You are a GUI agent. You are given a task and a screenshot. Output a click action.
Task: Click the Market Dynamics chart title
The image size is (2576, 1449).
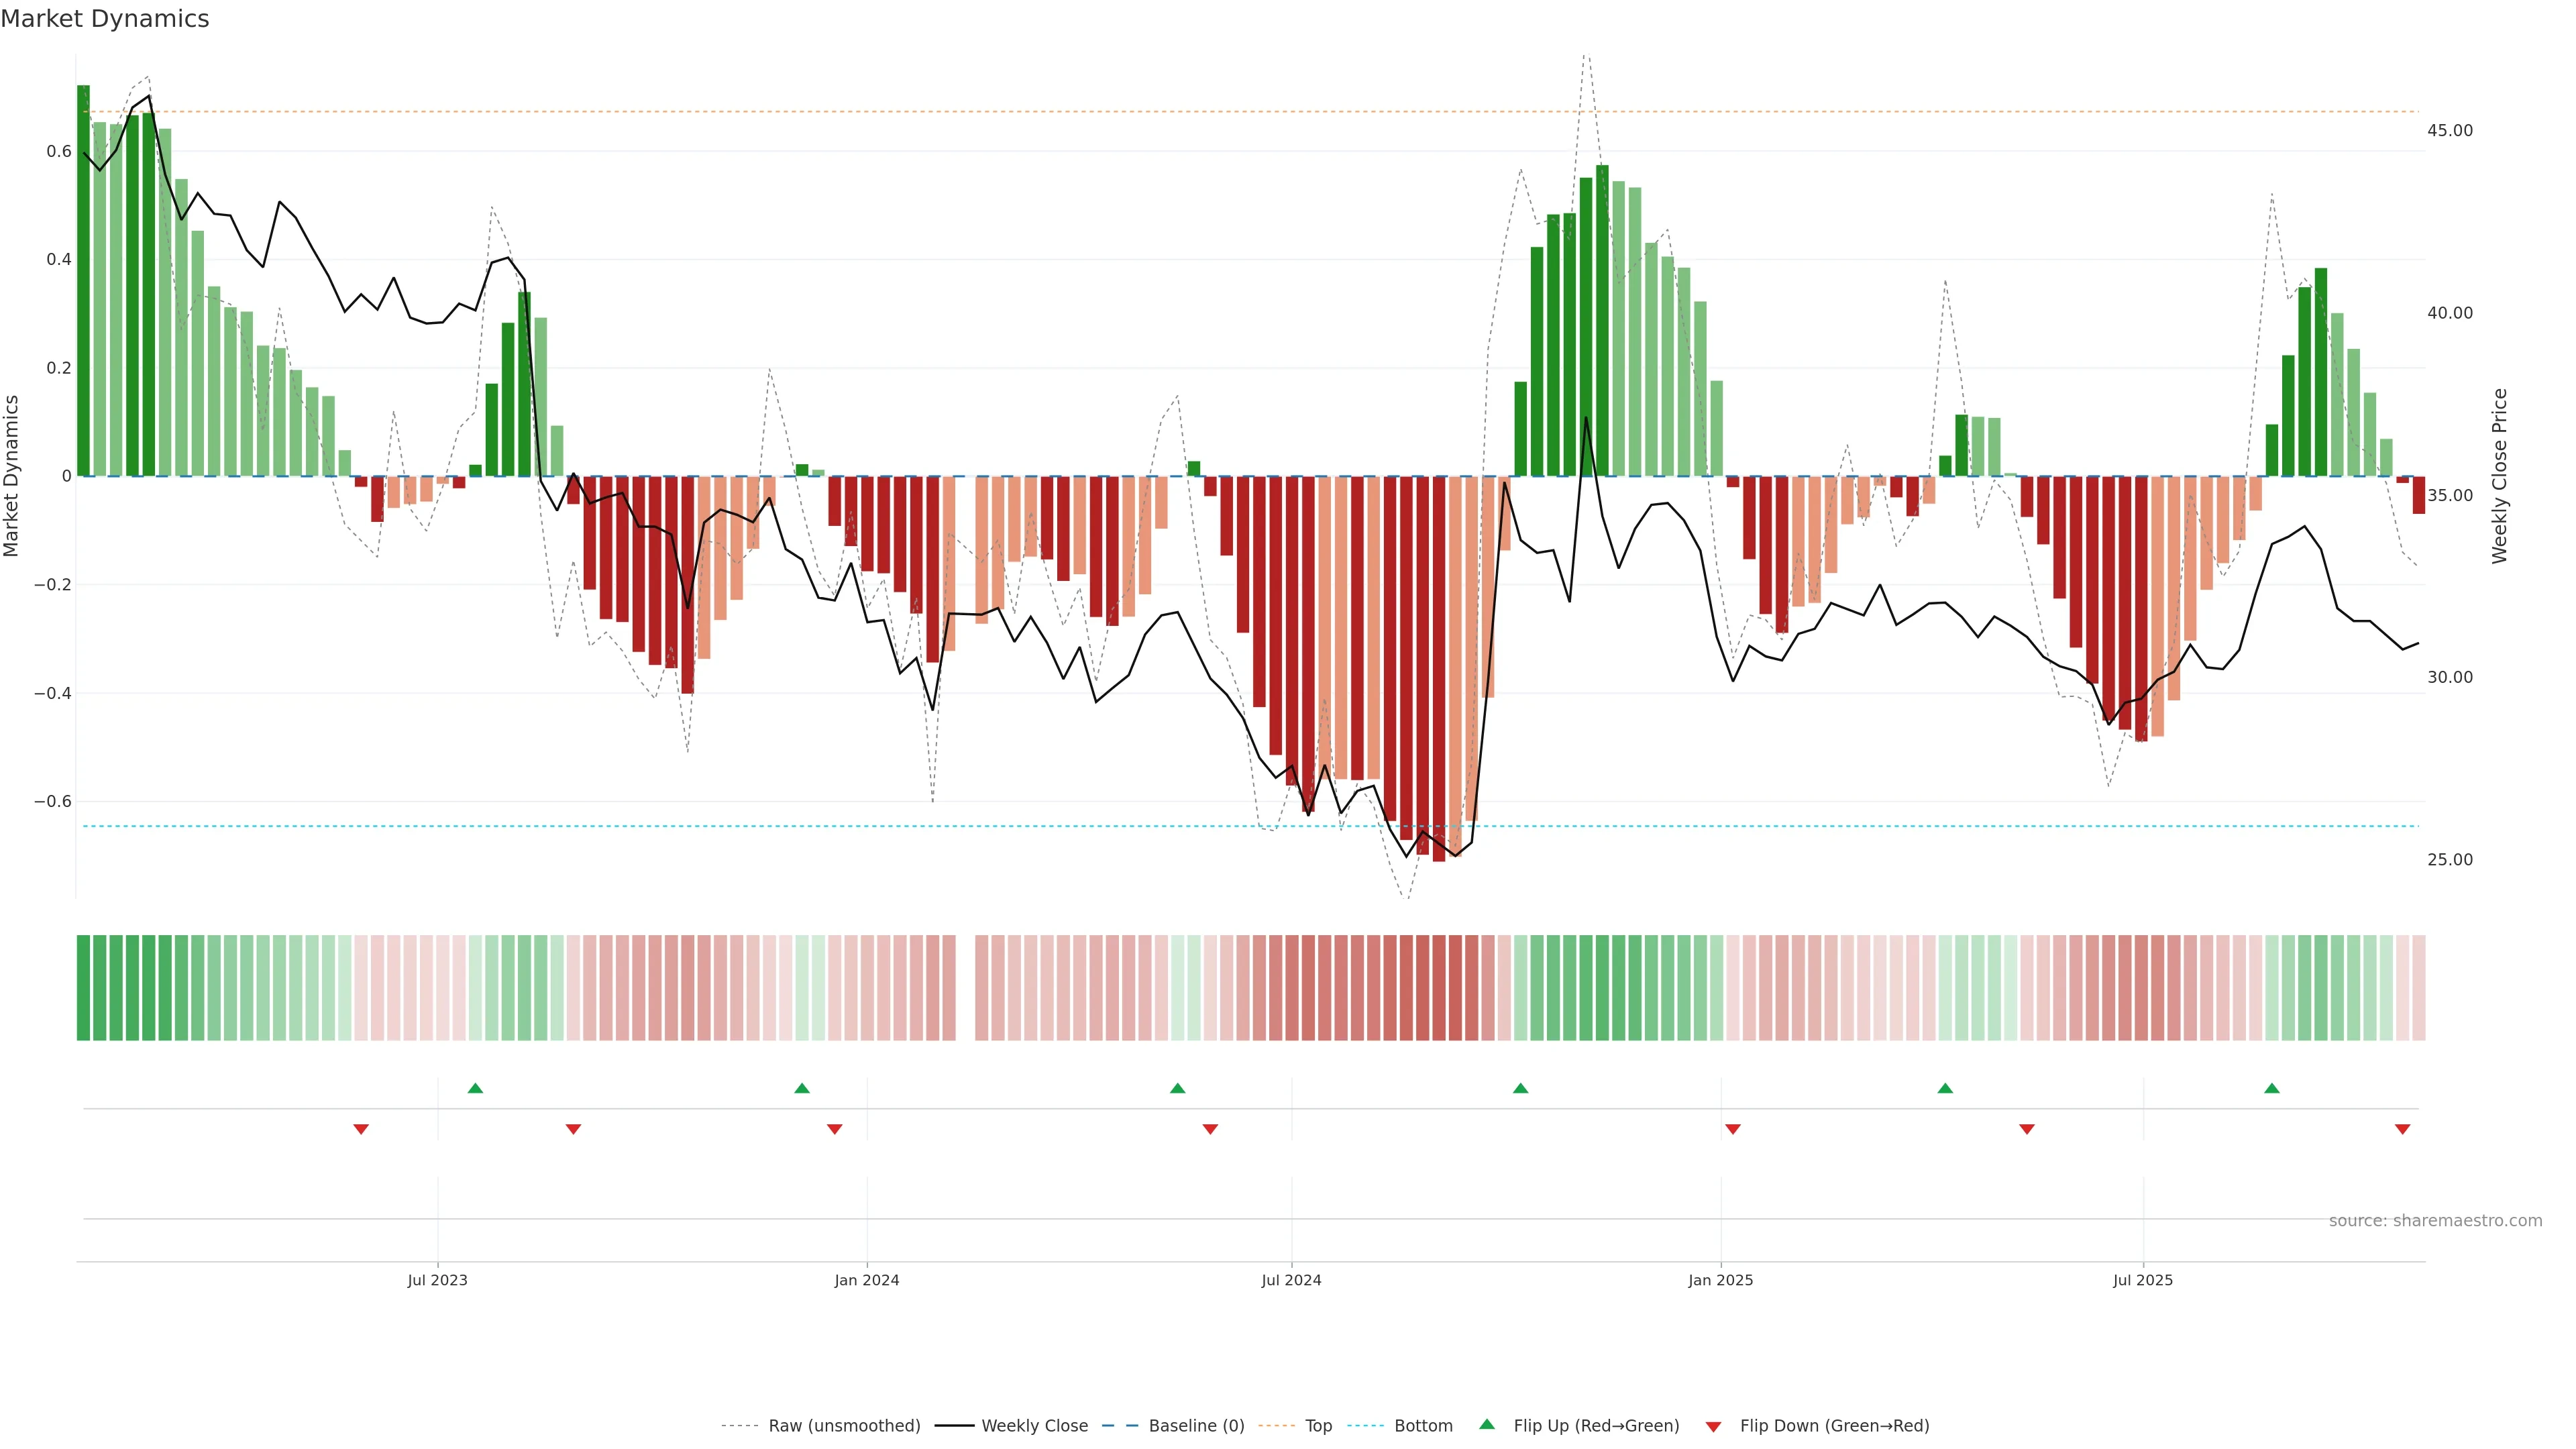click(x=105, y=19)
